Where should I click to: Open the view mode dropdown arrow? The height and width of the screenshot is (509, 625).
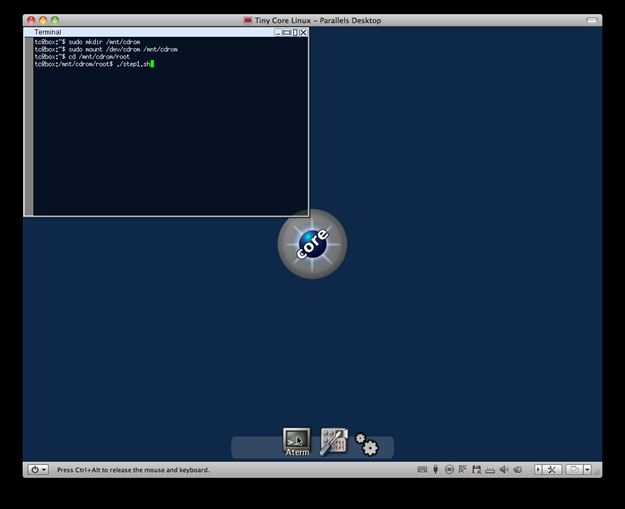coord(587,470)
